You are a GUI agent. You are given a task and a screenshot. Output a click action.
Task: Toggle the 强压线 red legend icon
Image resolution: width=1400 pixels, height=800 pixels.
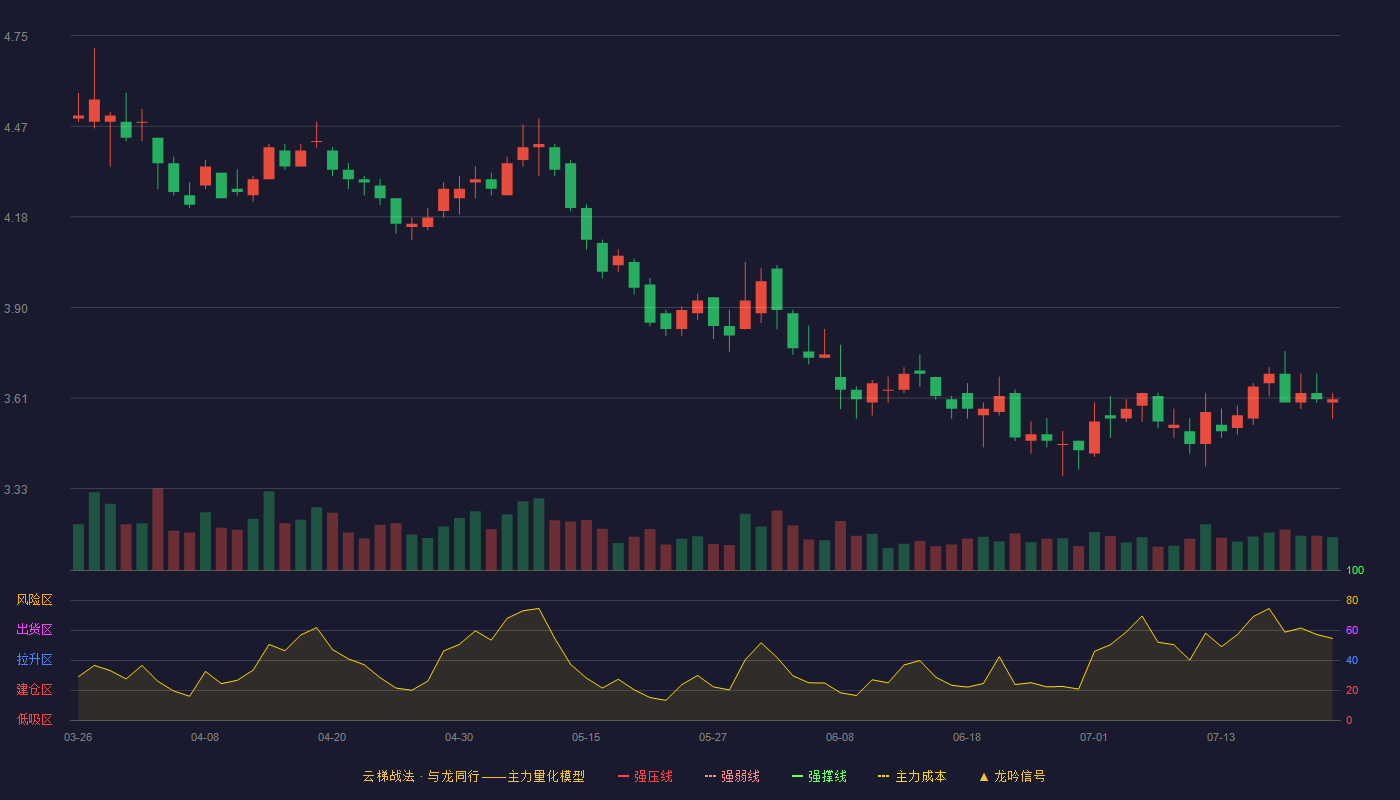623,776
